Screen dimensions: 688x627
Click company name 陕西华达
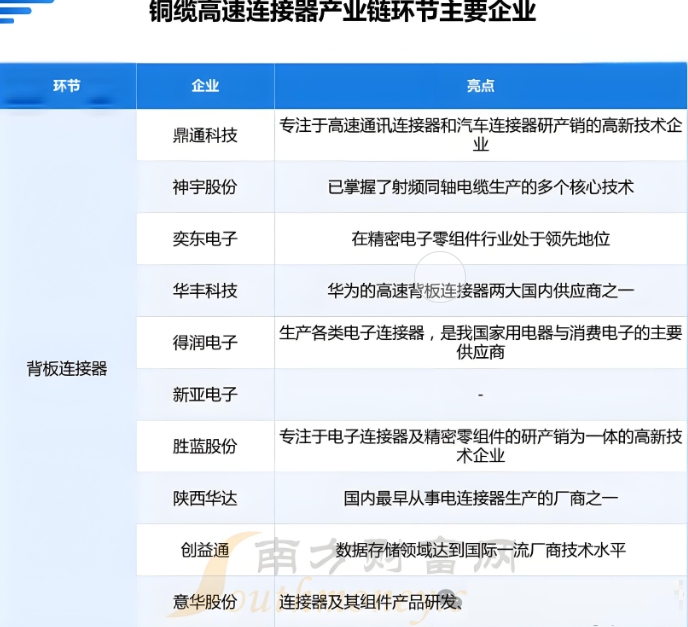point(205,498)
